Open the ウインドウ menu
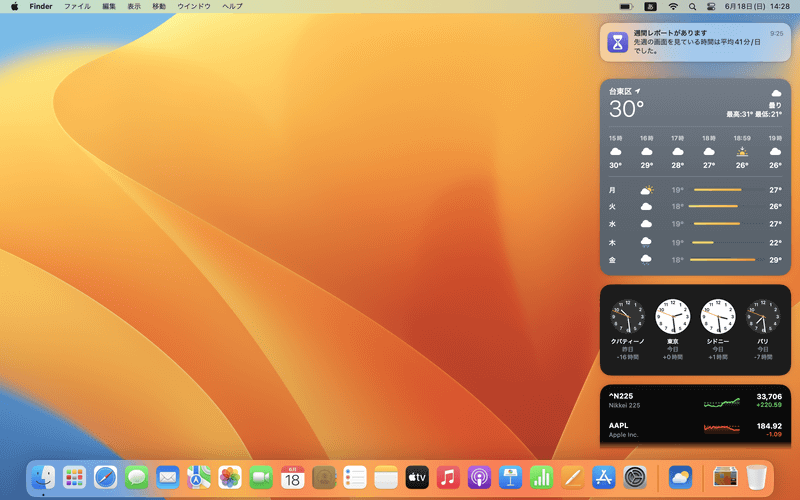Screen dimensions: 800x500 194,6
